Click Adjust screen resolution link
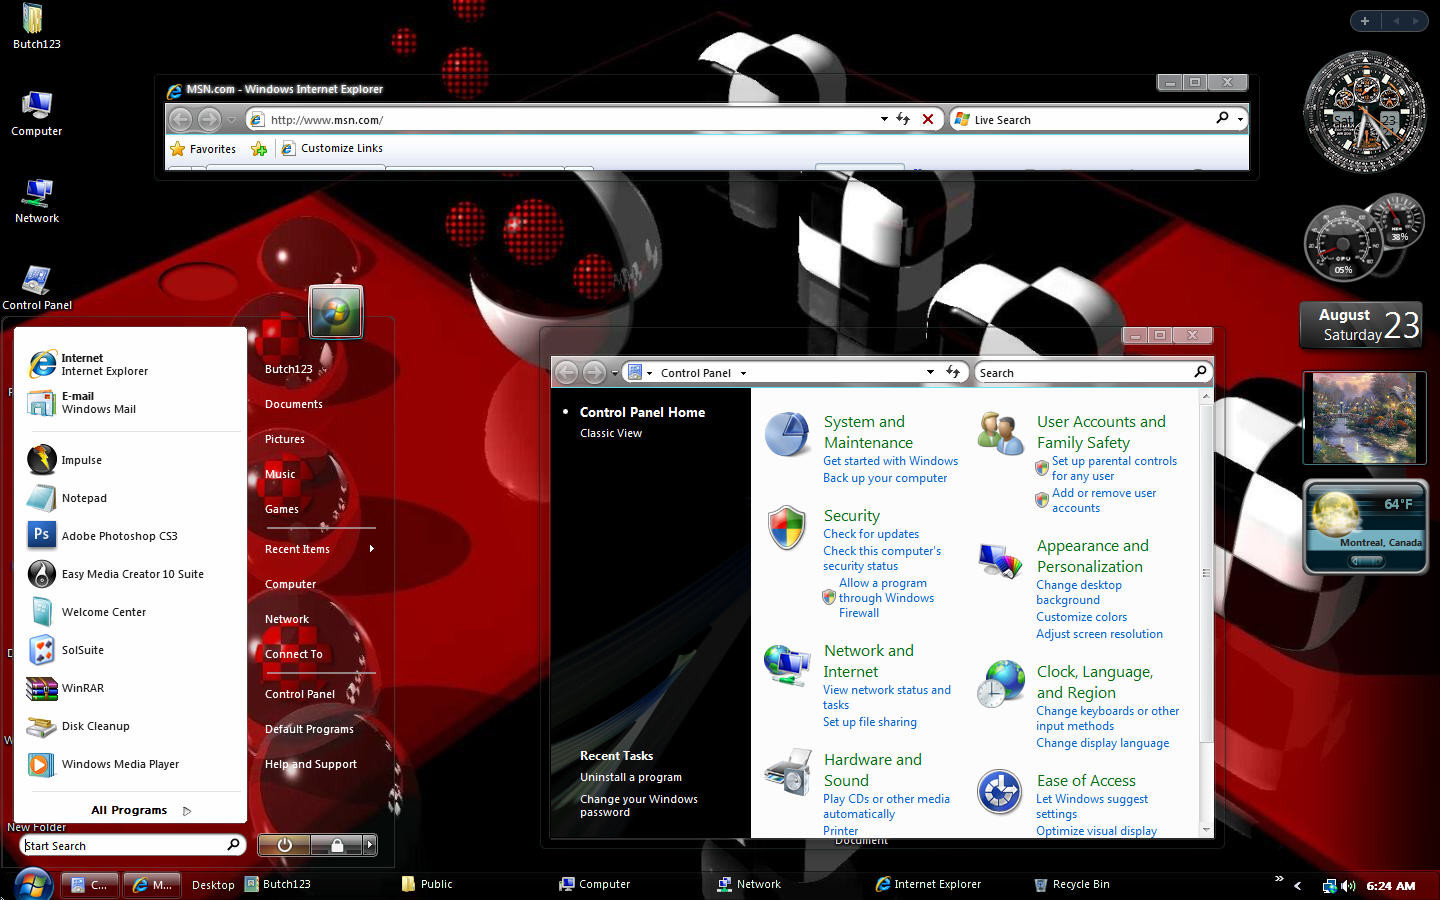Image resolution: width=1440 pixels, height=900 pixels. pyautogui.click(x=1099, y=634)
